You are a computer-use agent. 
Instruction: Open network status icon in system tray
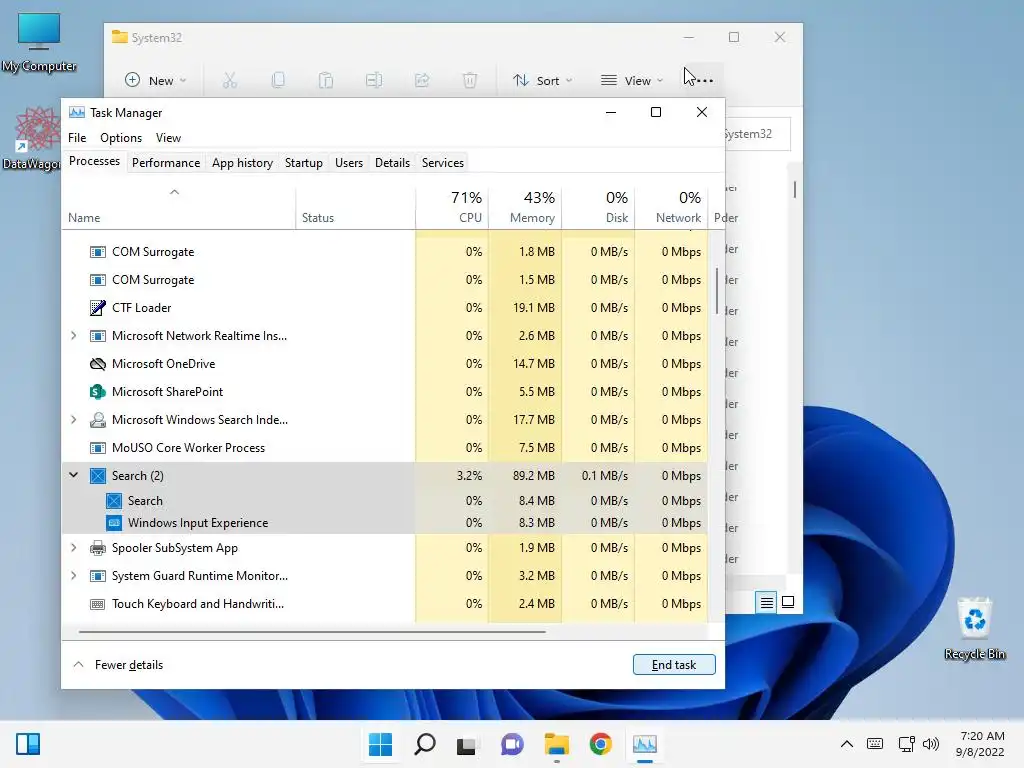click(906, 744)
